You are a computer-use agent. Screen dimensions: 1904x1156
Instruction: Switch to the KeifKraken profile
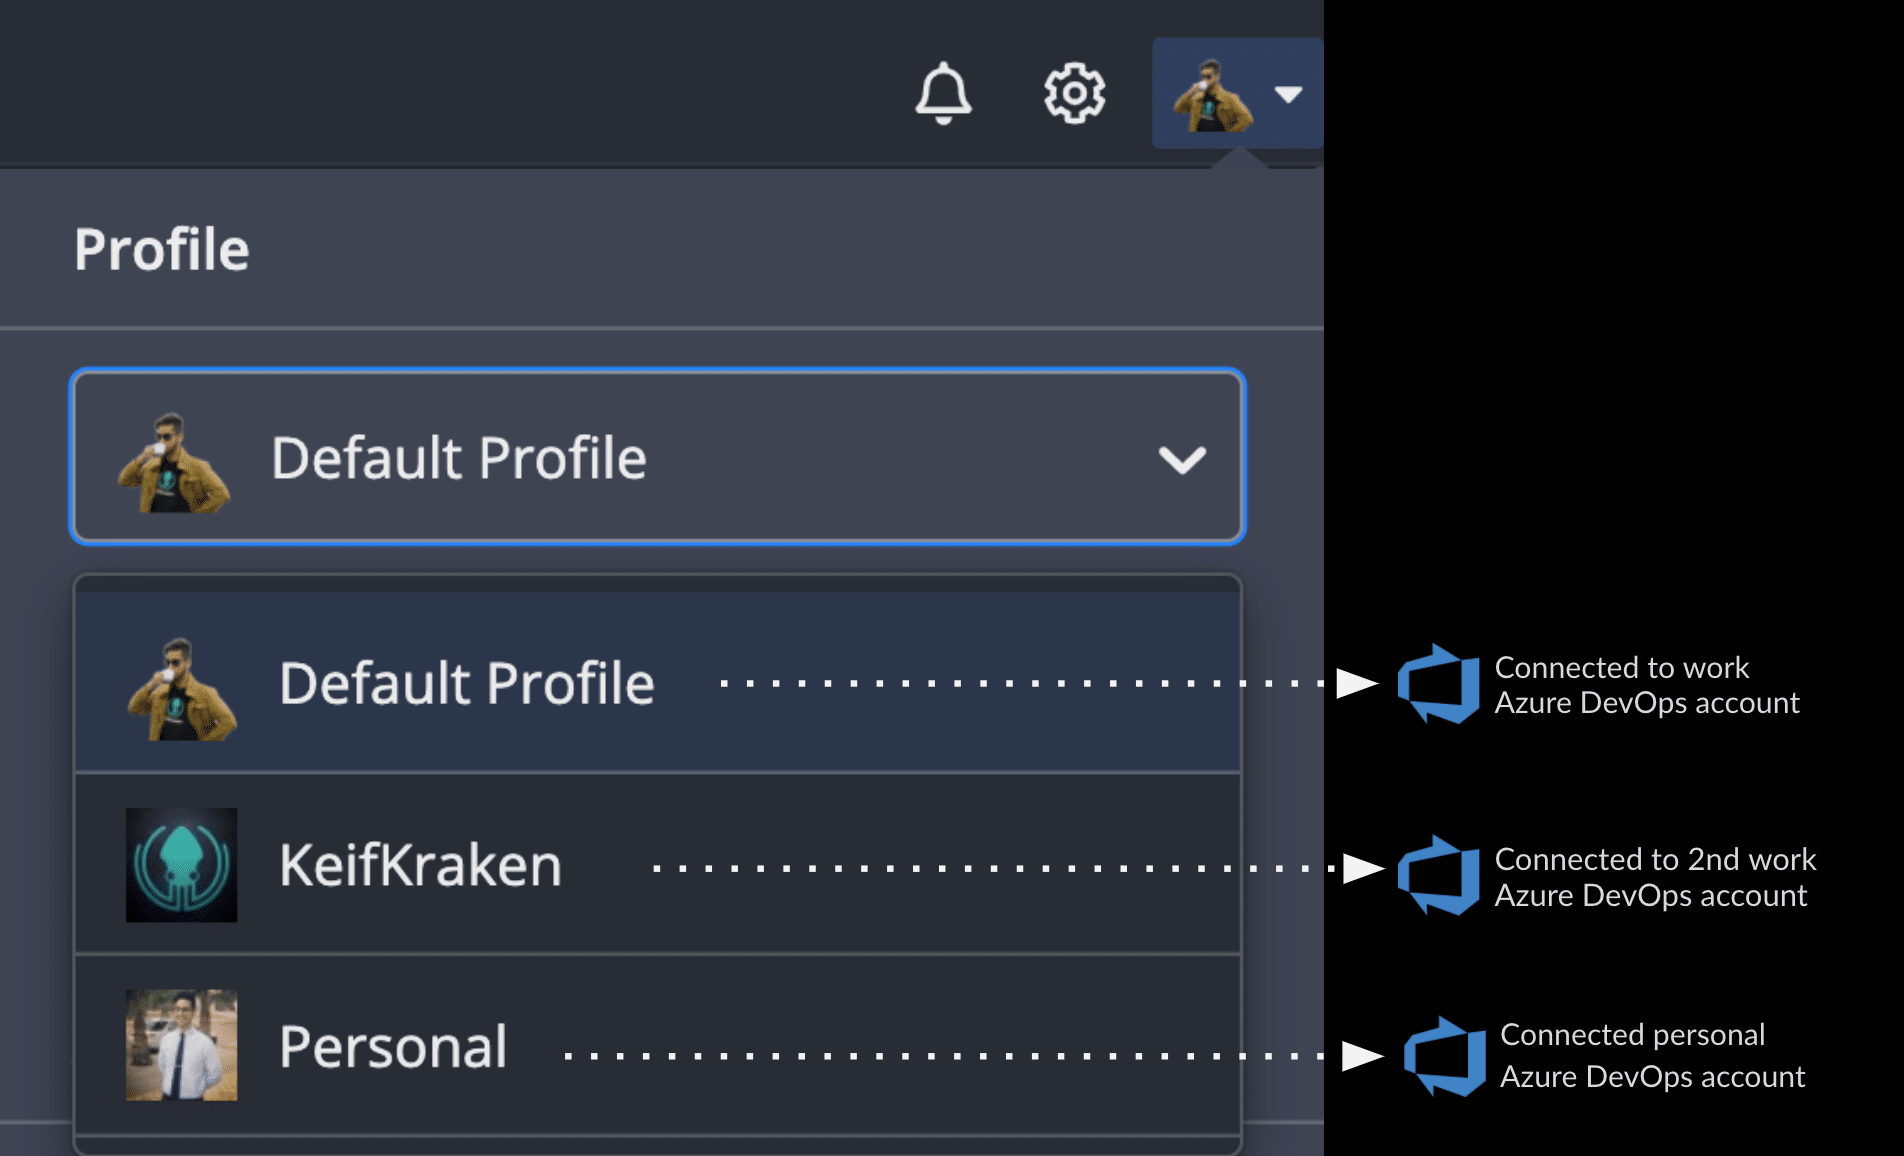tap(420, 866)
